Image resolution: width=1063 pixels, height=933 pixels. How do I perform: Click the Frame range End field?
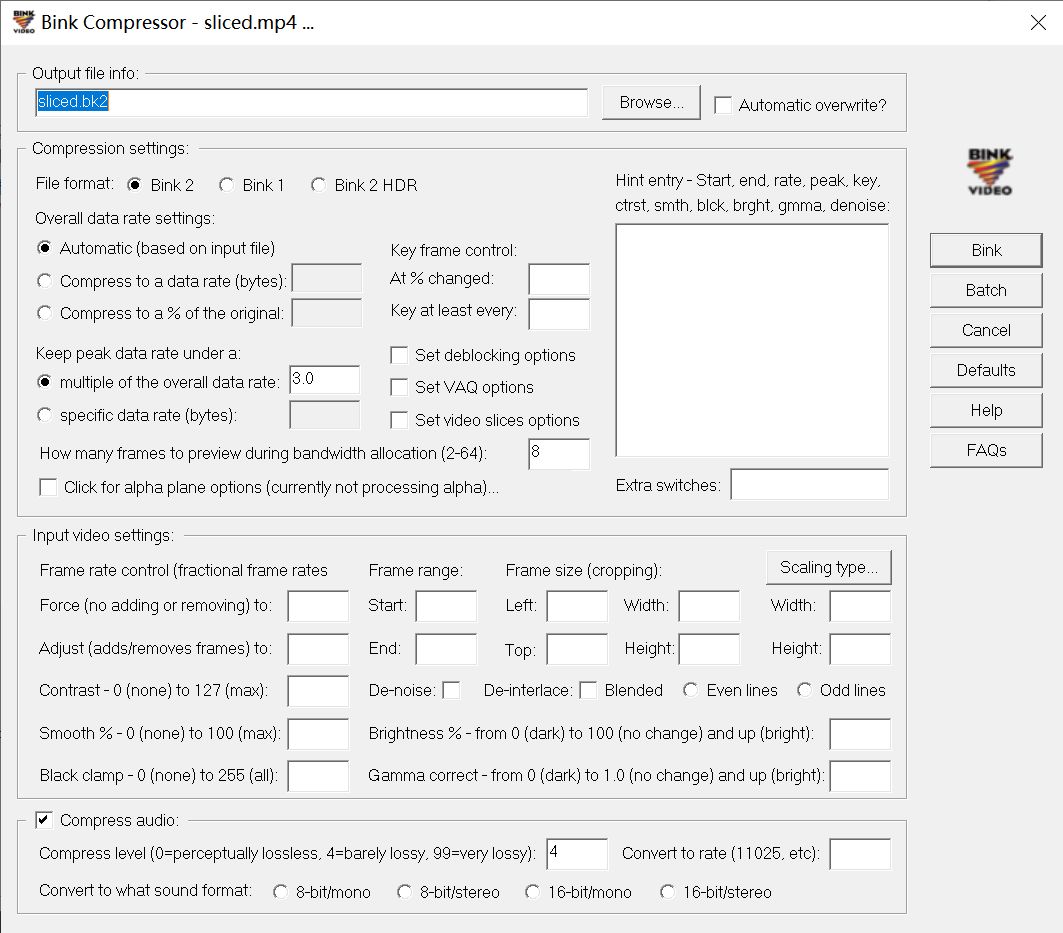pos(446,649)
